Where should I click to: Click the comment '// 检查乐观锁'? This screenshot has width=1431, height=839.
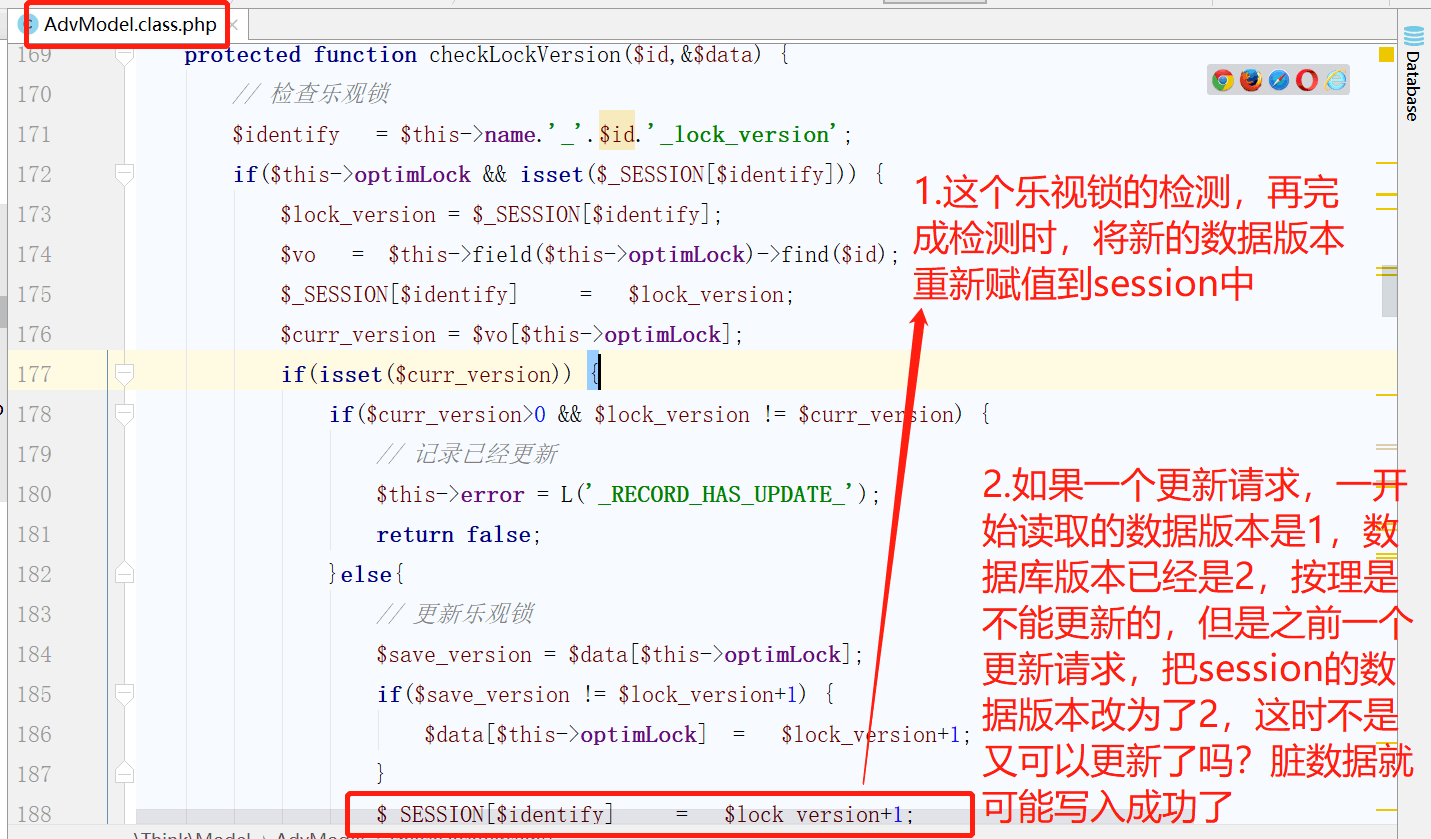tap(311, 94)
